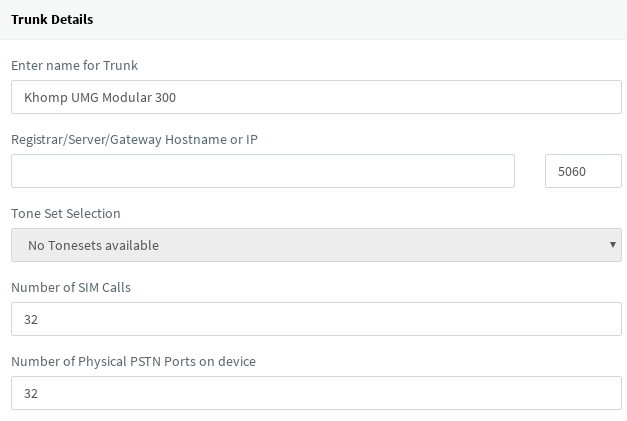627x421 pixels.
Task: Focus the Physical PSTN Ports input
Action: 316,393
